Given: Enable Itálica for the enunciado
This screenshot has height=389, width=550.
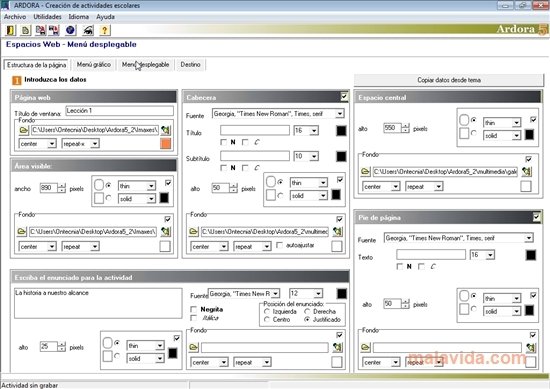Looking at the screenshot, I should click(x=193, y=318).
